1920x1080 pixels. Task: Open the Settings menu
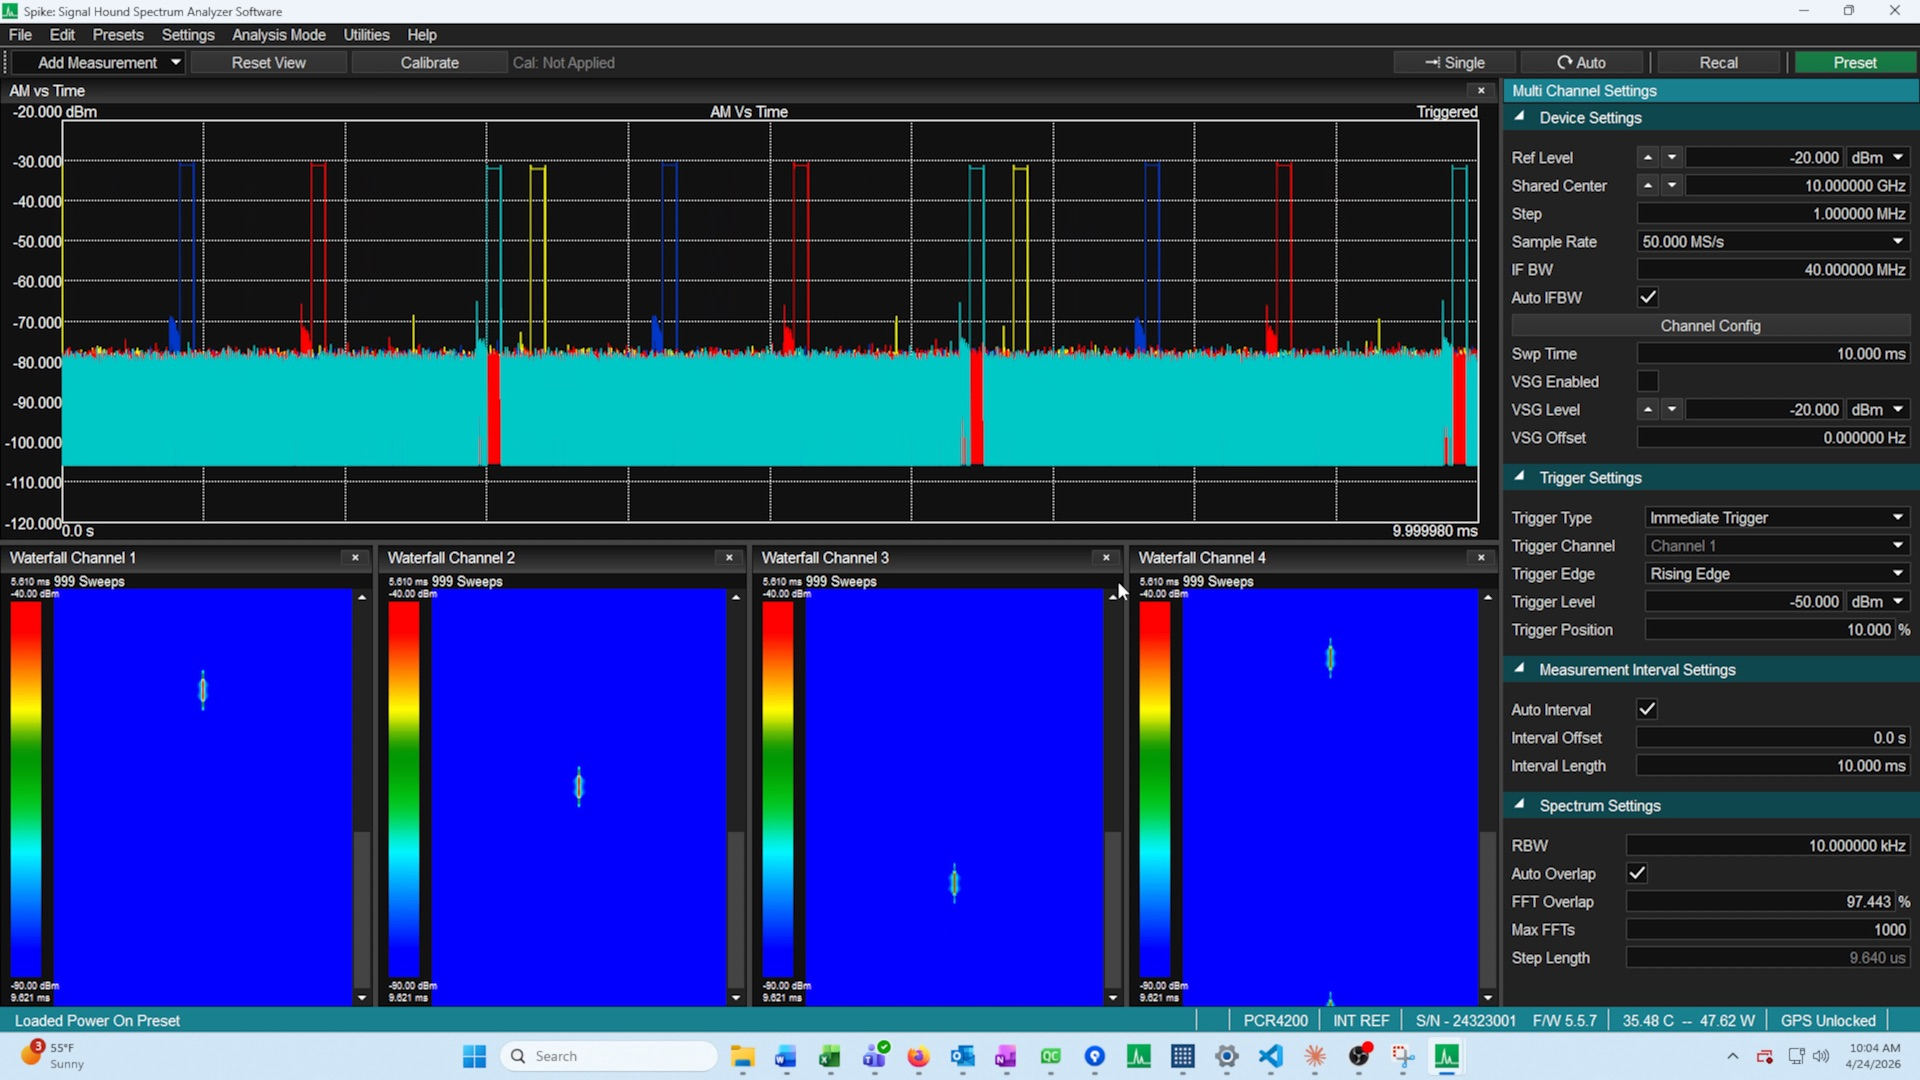(188, 35)
